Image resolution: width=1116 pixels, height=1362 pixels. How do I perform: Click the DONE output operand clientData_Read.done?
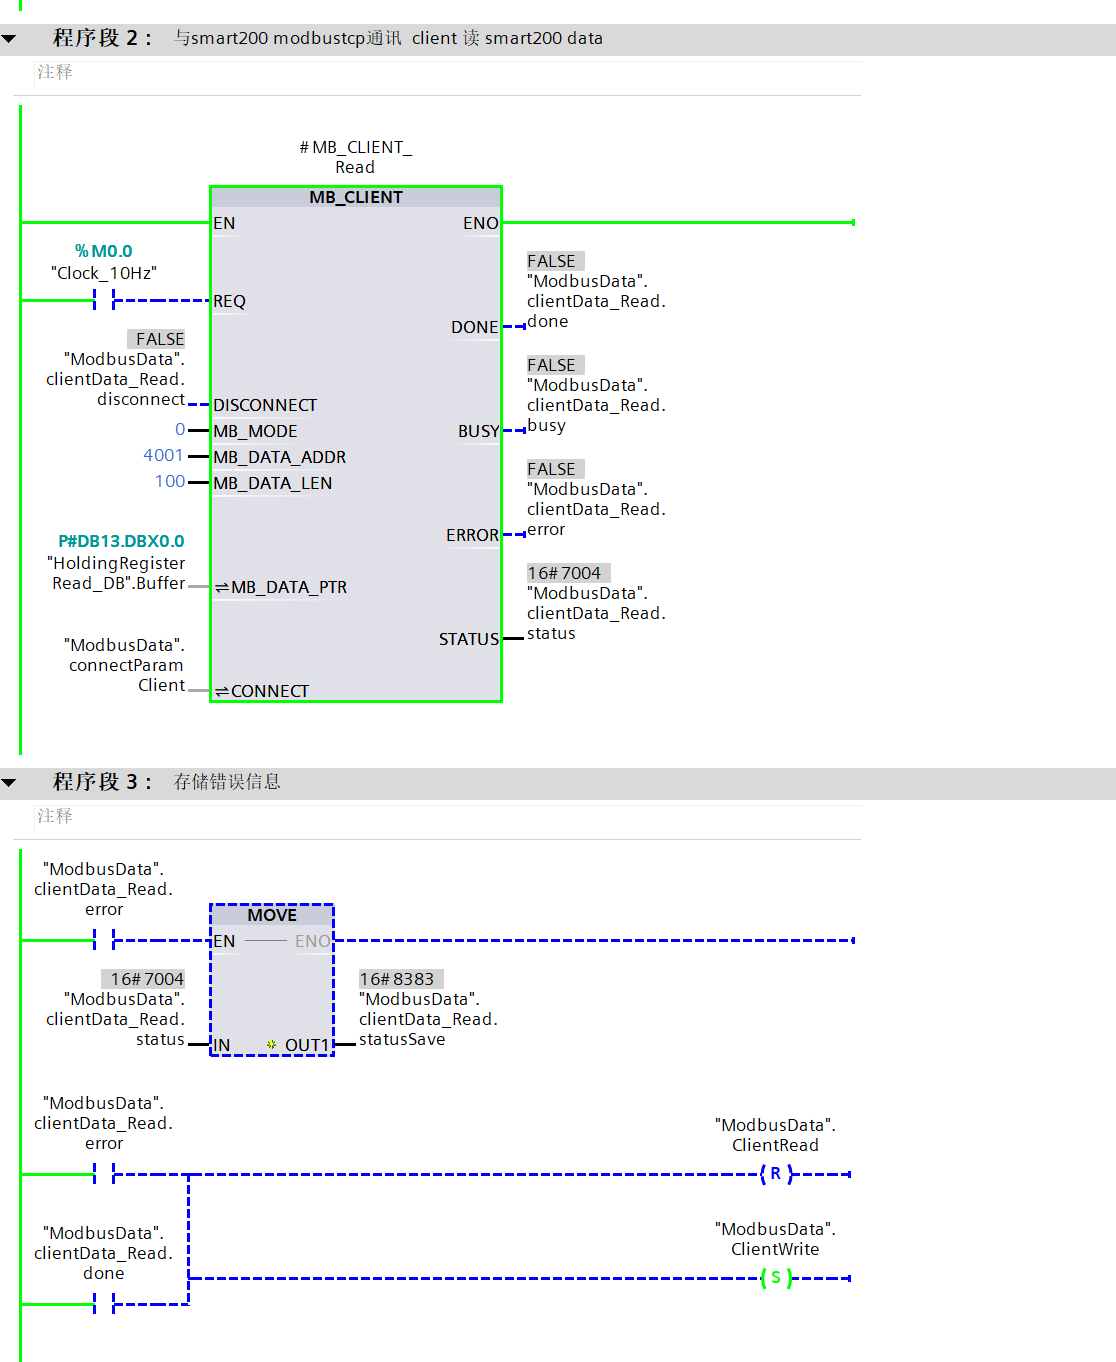pos(596,301)
